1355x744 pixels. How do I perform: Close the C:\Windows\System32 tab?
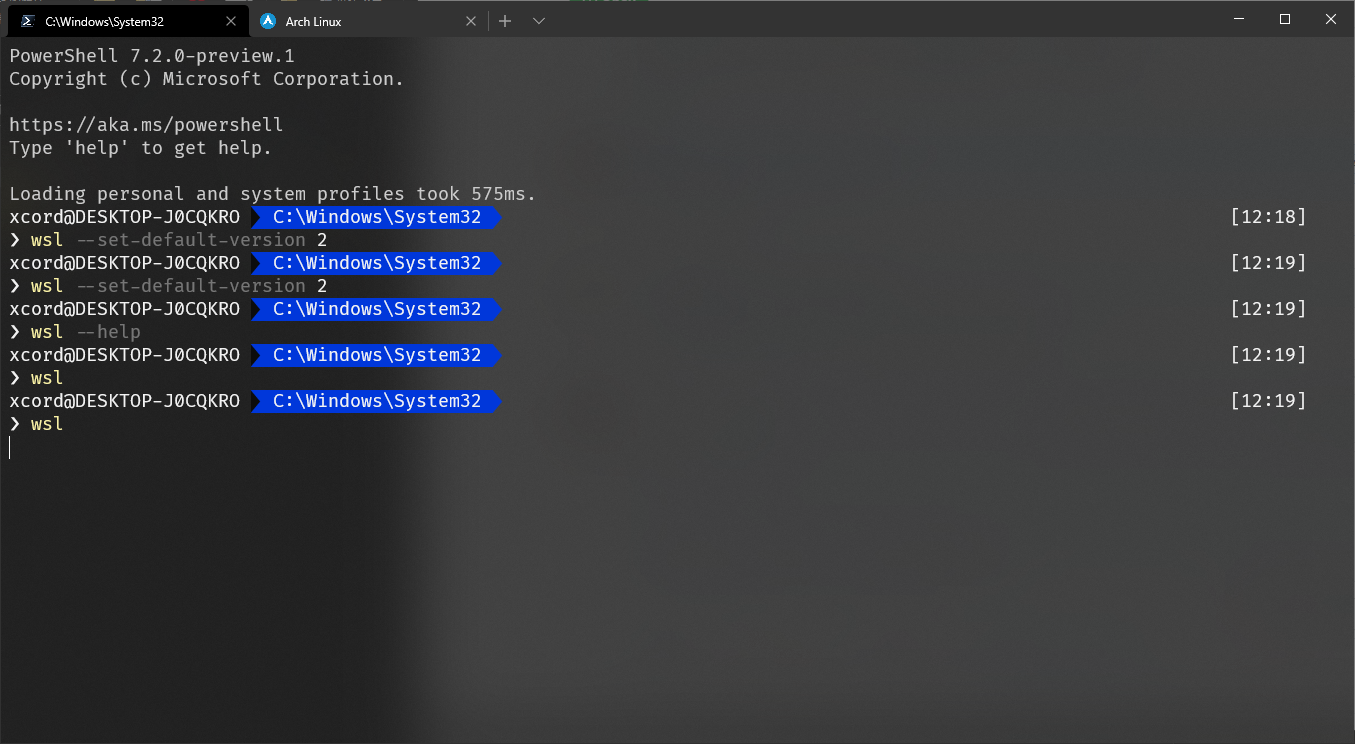(x=231, y=20)
